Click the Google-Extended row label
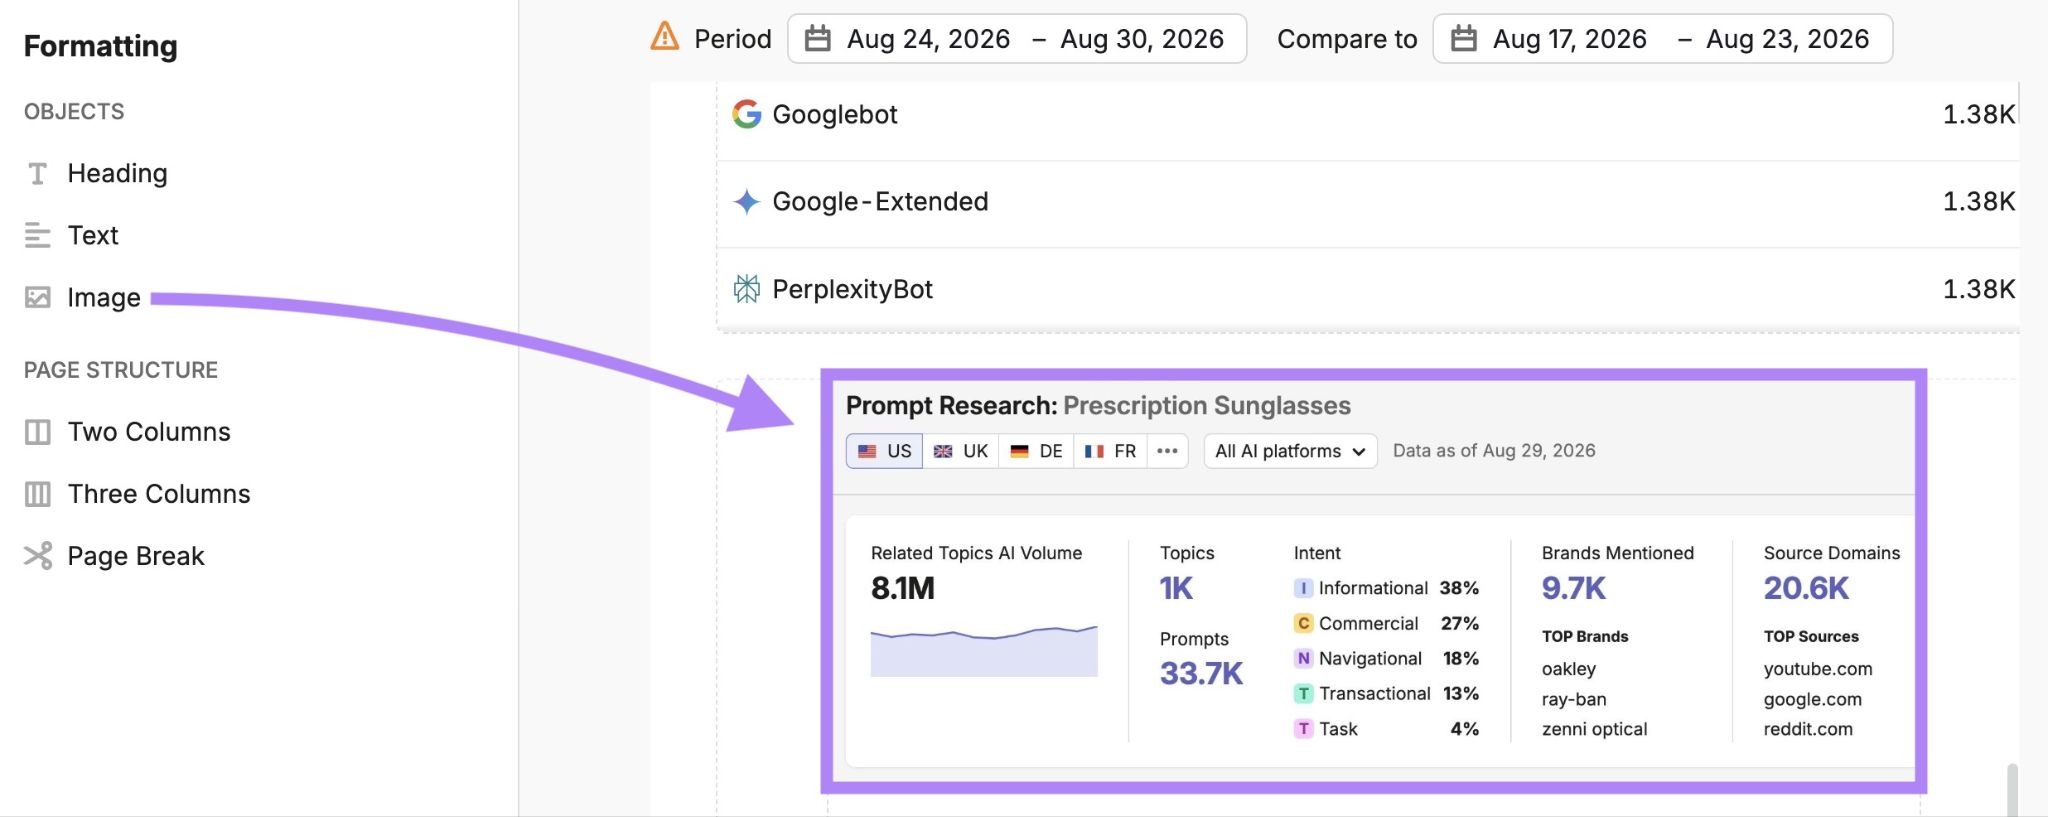This screenshot has height=817, width=2048. pos(880,202)
